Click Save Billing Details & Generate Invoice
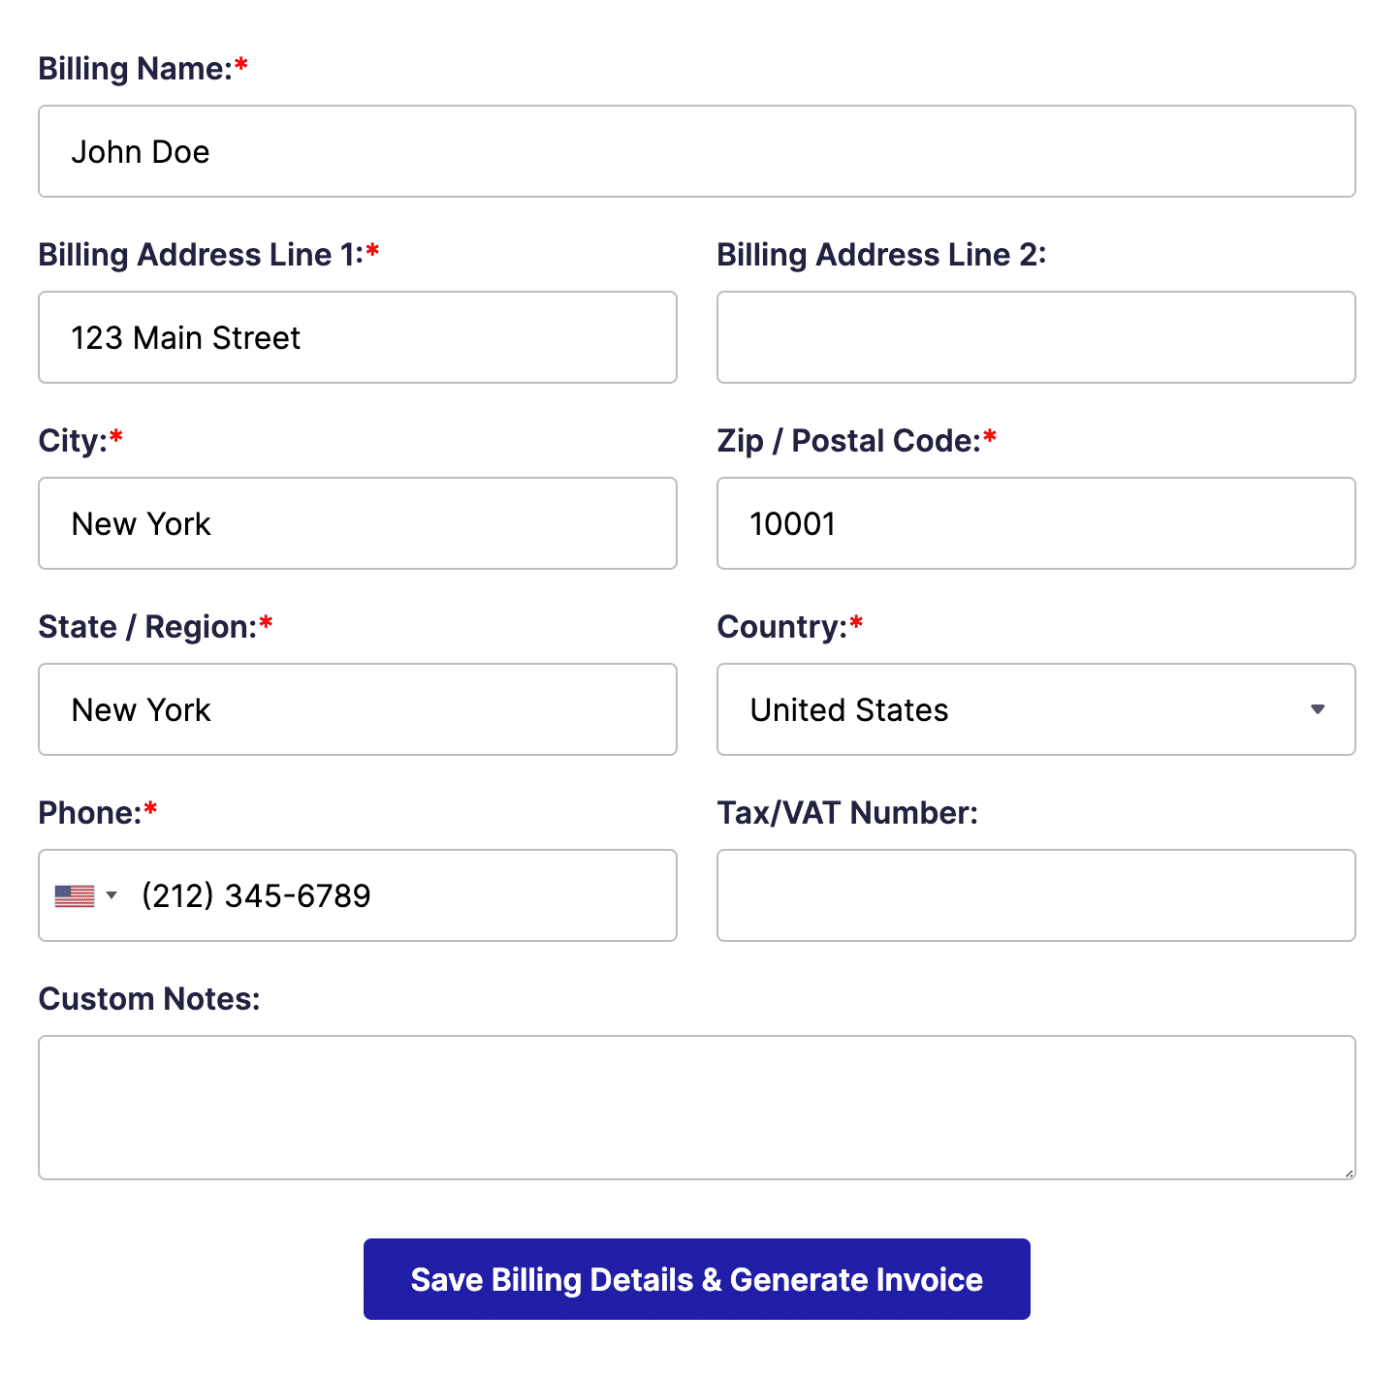Screen dimensions: 1400x1377 (697, 1279)
